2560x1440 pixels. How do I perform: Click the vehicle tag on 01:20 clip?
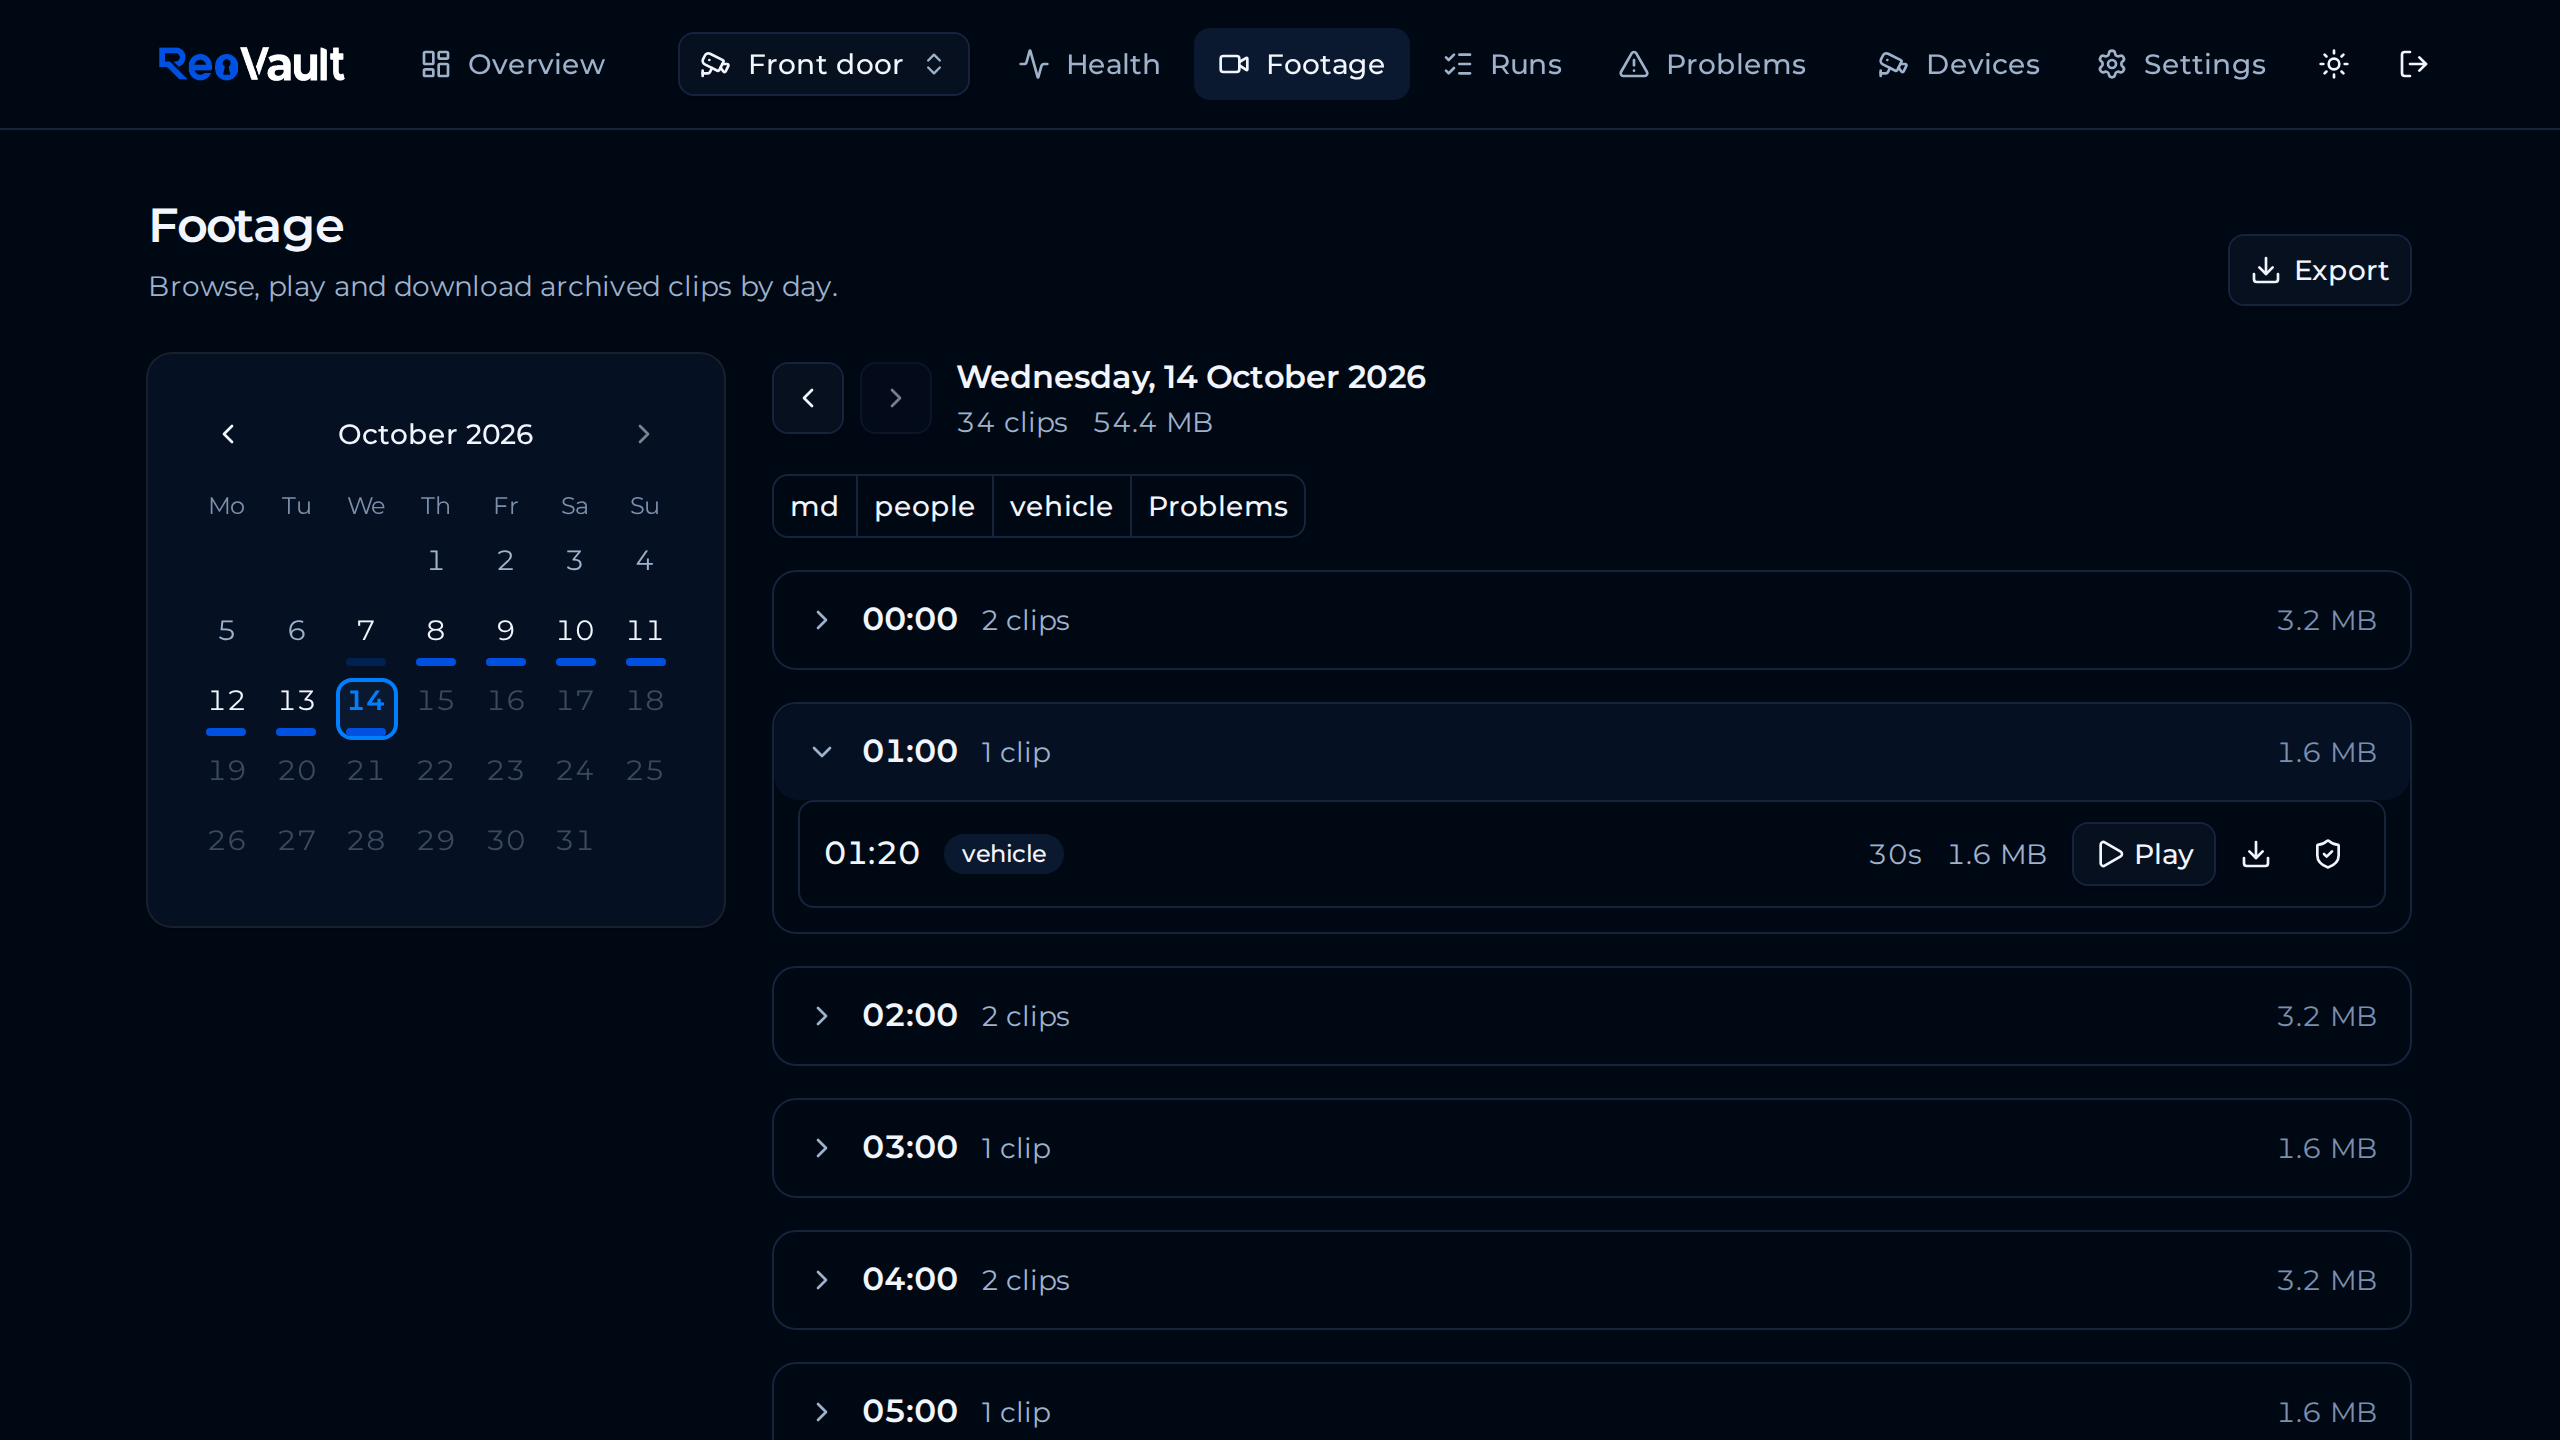1004,854
